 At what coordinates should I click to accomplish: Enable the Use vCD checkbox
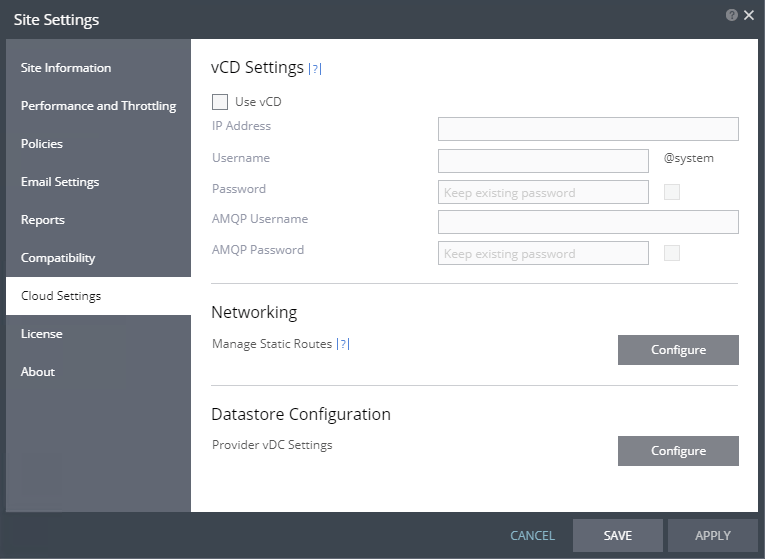tap(220, 102)
